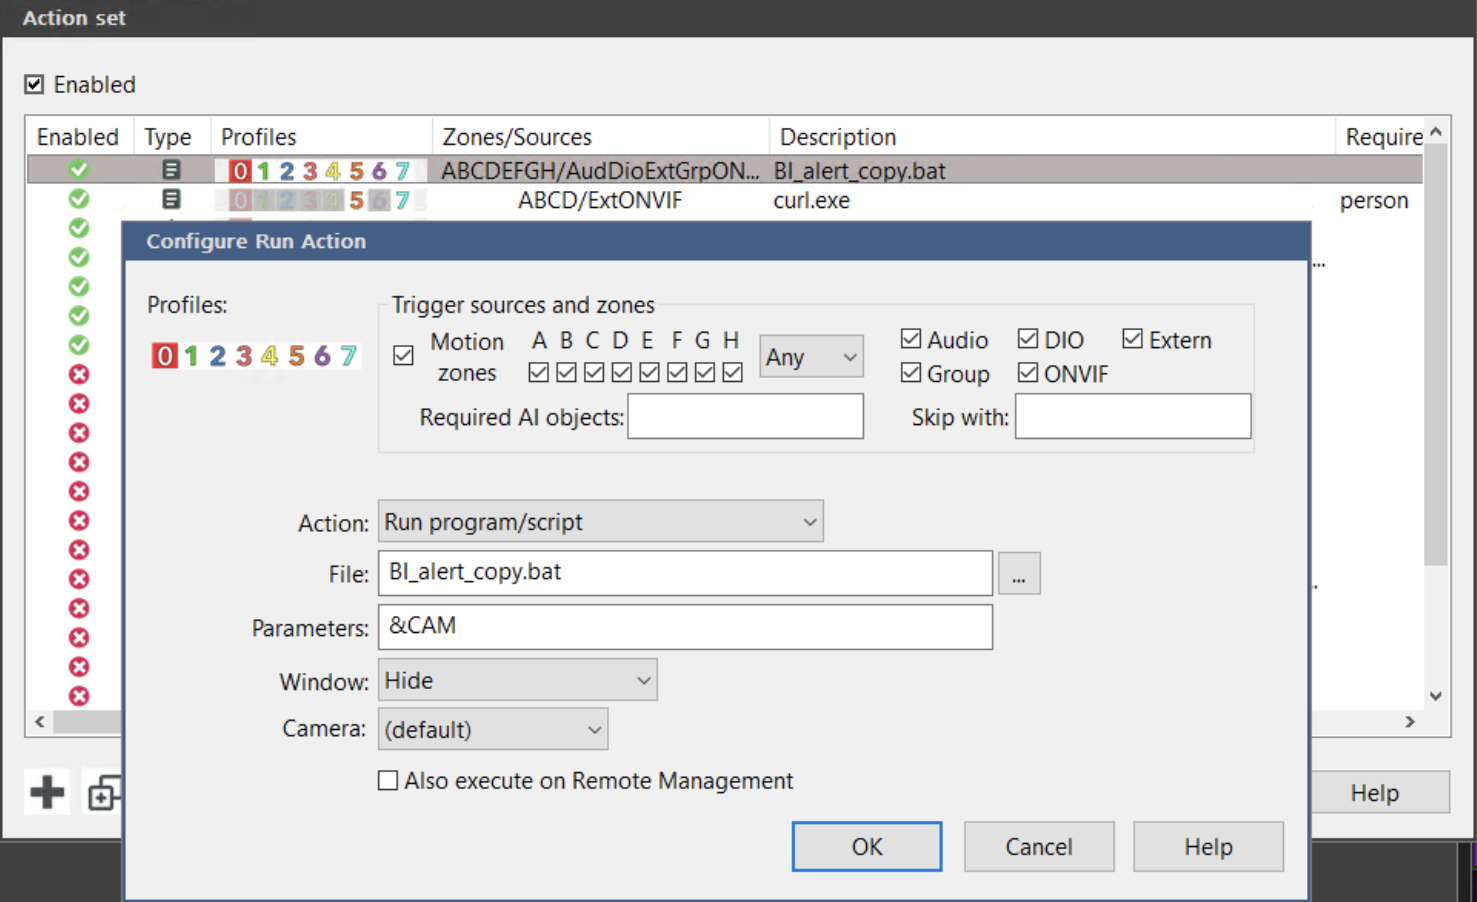Expand the Window dropdown showing Hide

point(517,681)
